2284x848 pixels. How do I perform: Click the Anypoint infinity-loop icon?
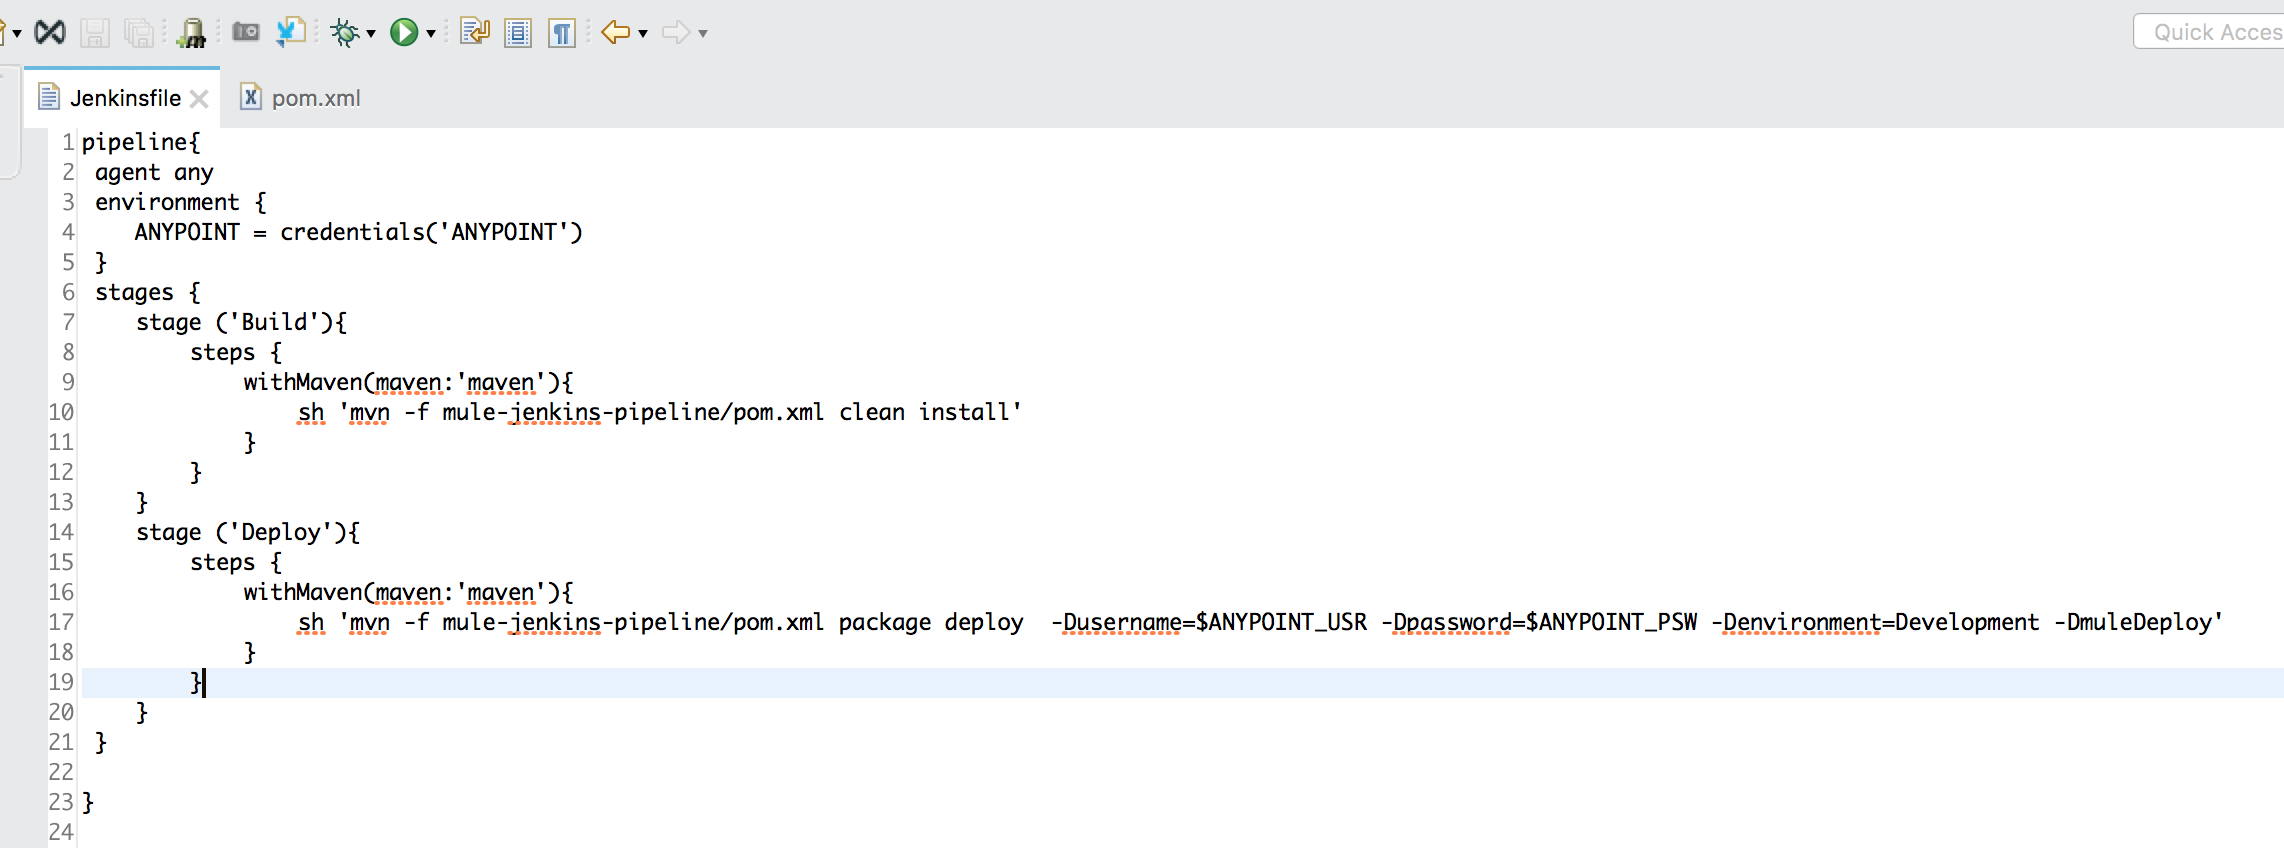(50, 33)
